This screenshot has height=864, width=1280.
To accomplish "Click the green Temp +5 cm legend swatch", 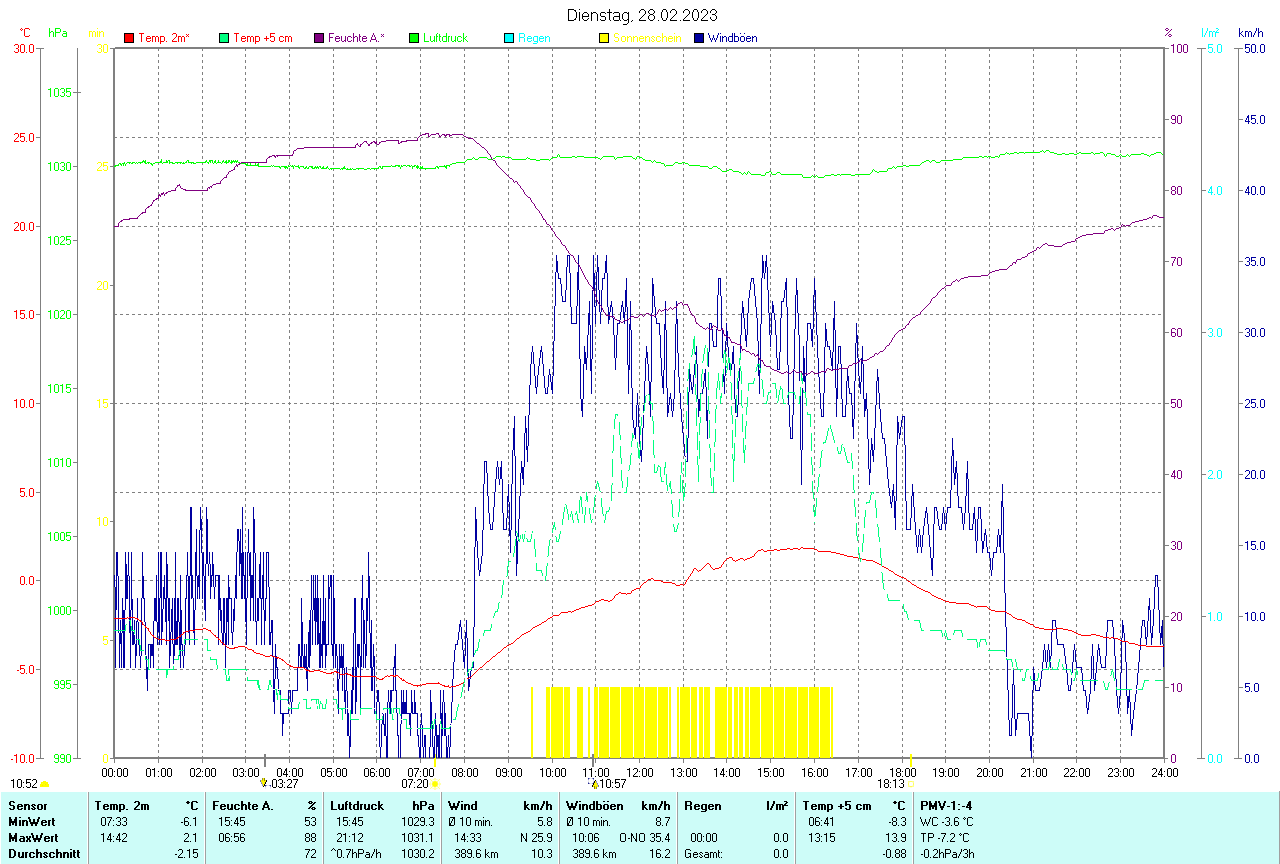I will 224,38.
